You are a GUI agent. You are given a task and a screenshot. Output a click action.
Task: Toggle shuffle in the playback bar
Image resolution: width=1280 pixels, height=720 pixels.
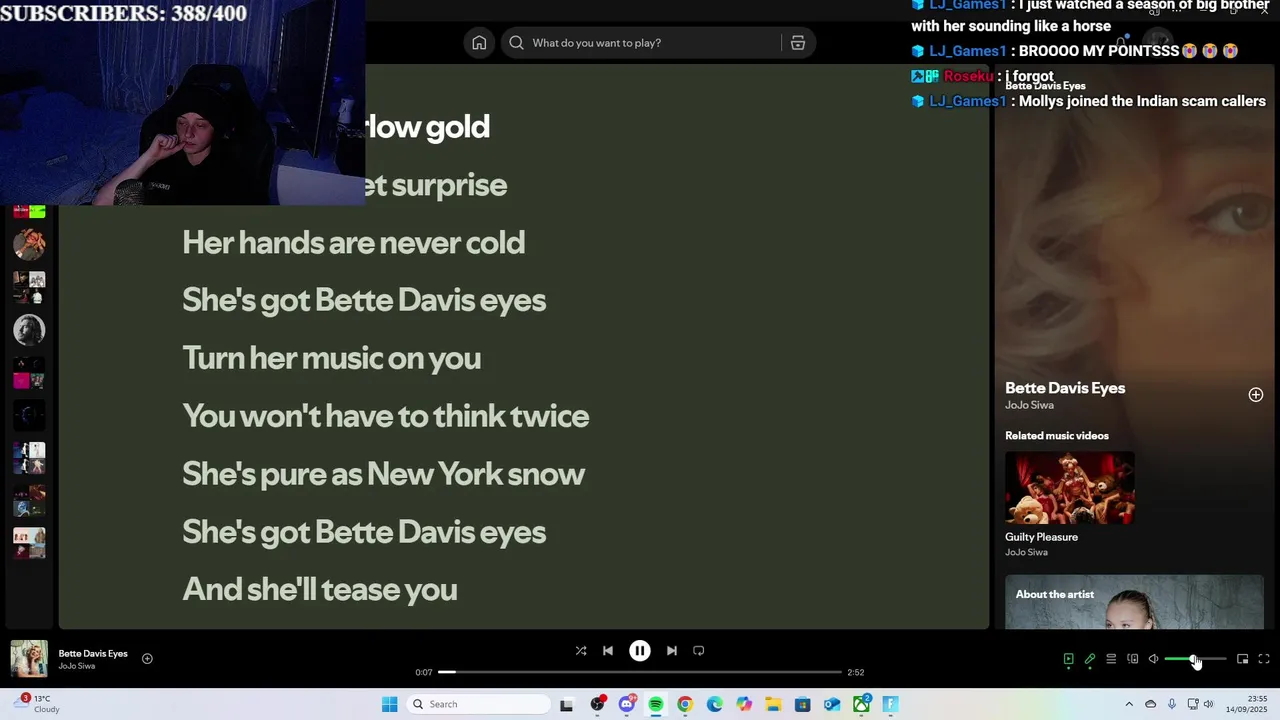(581, 651)
